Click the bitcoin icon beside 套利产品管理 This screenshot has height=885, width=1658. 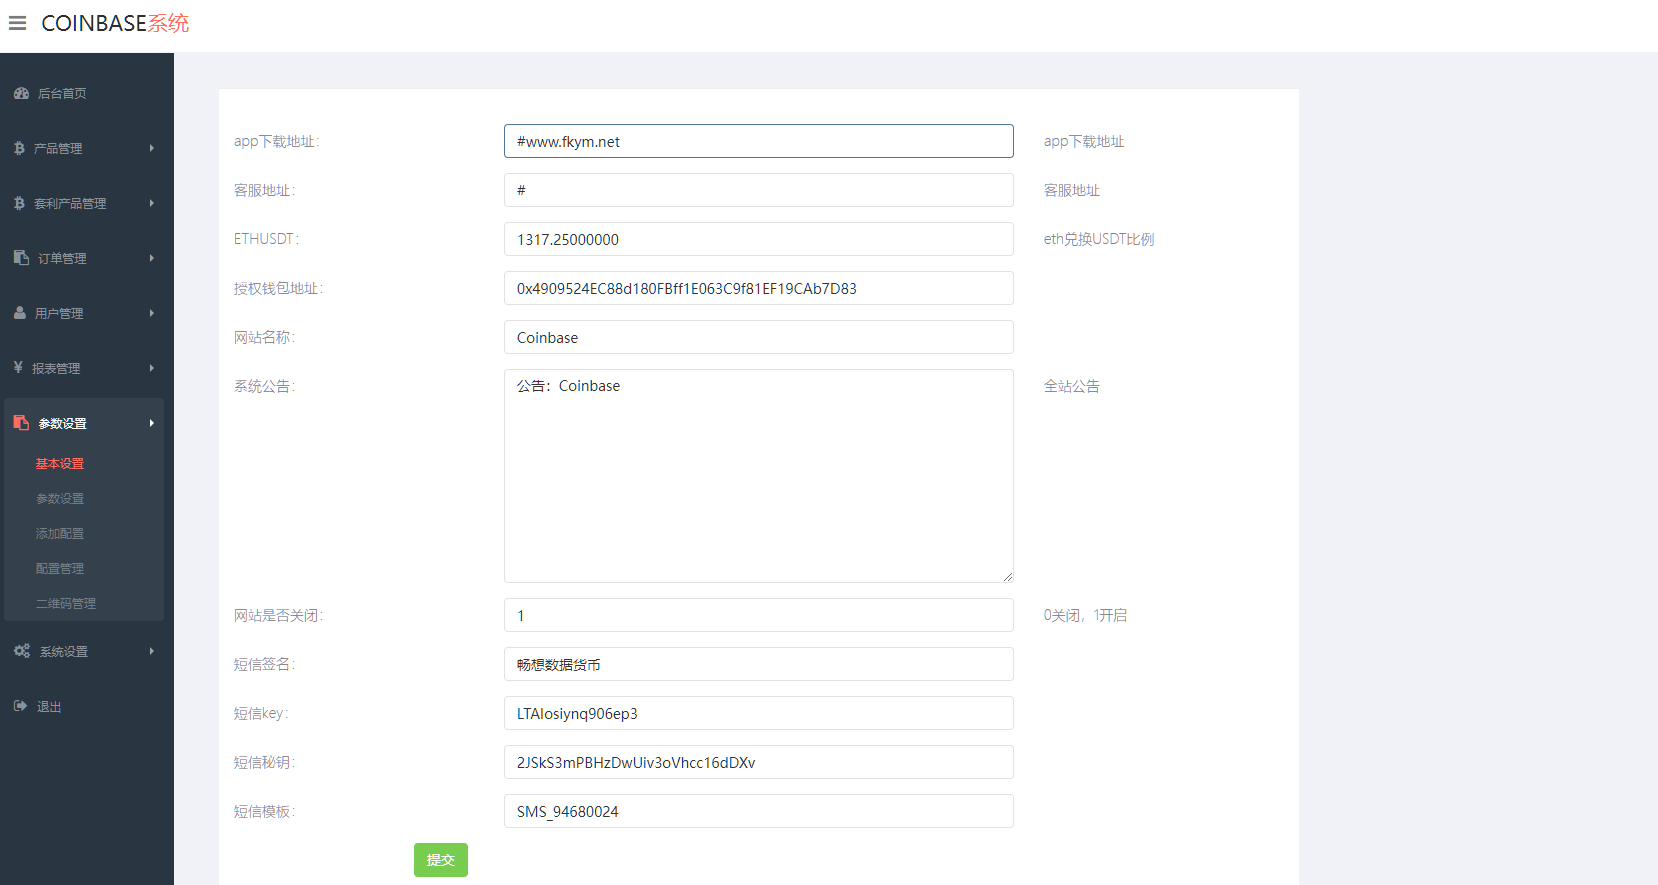(x=19, y=203)
